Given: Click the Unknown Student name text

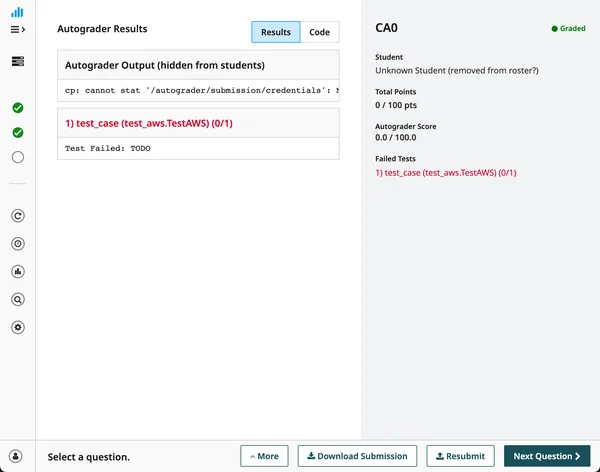Looking at the screenshot, I should [x=457, y=70].
